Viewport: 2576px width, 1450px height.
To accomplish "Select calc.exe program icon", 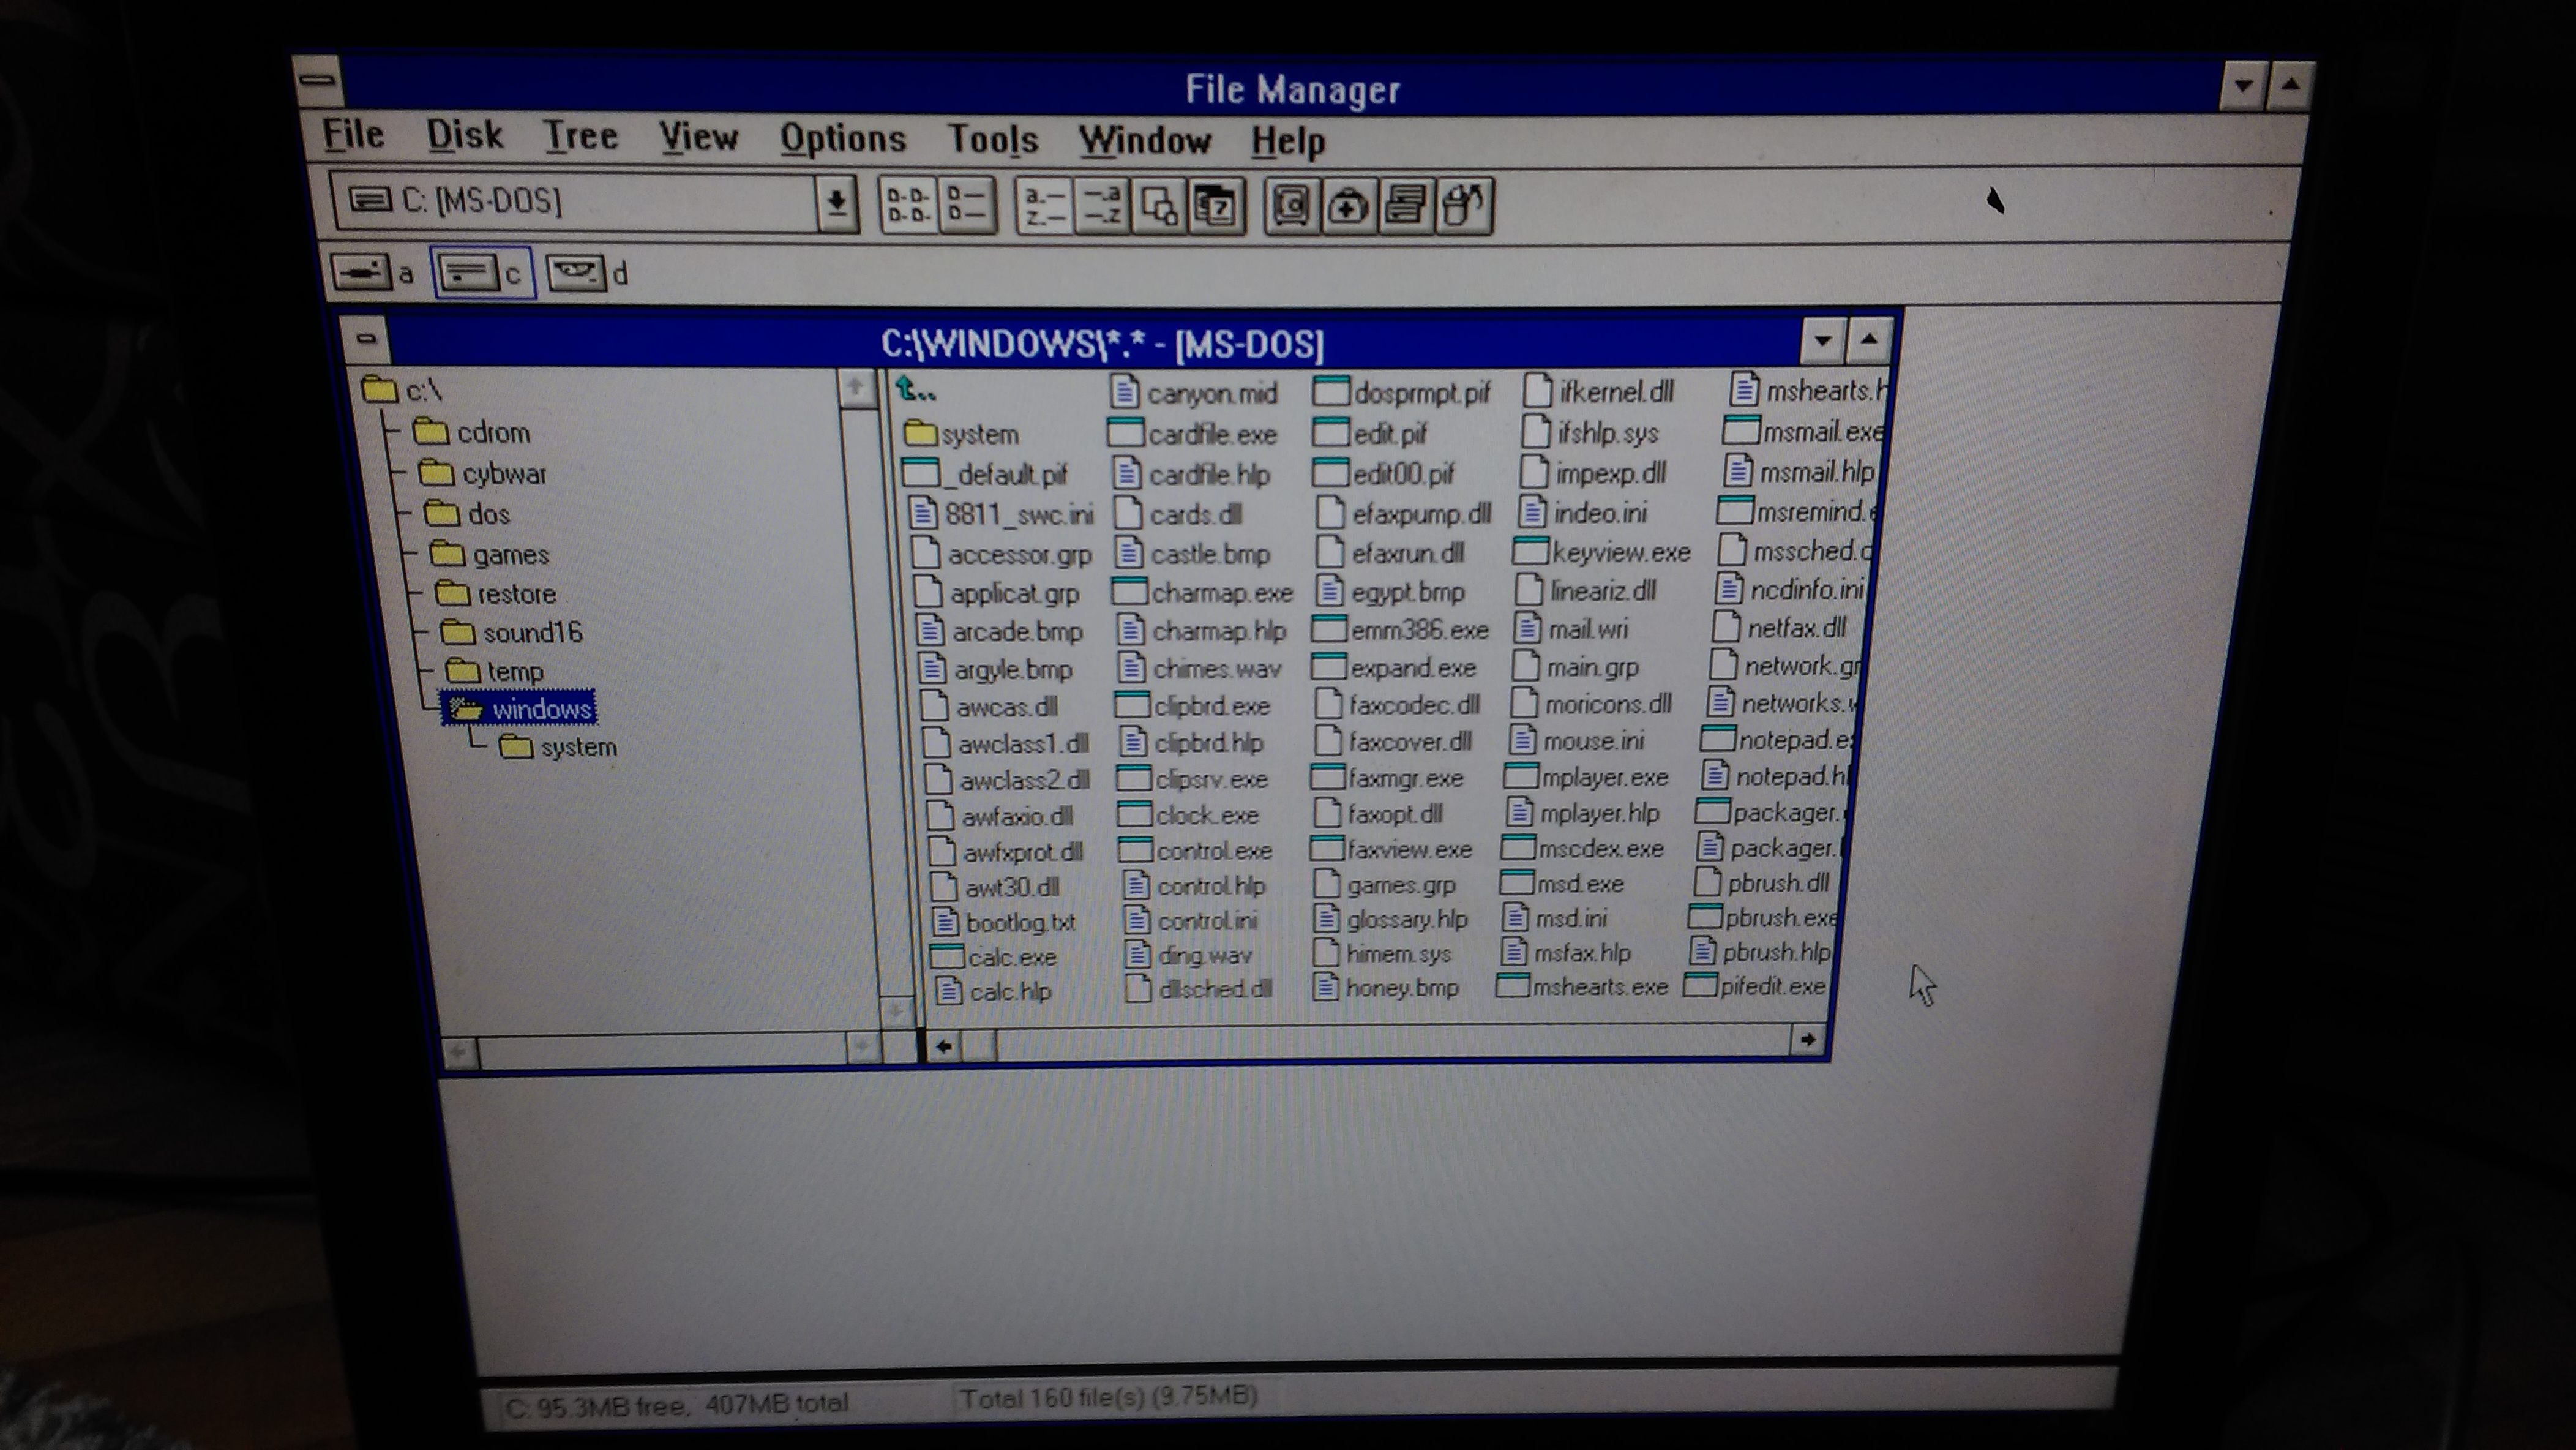I will [x=994, y=957].
